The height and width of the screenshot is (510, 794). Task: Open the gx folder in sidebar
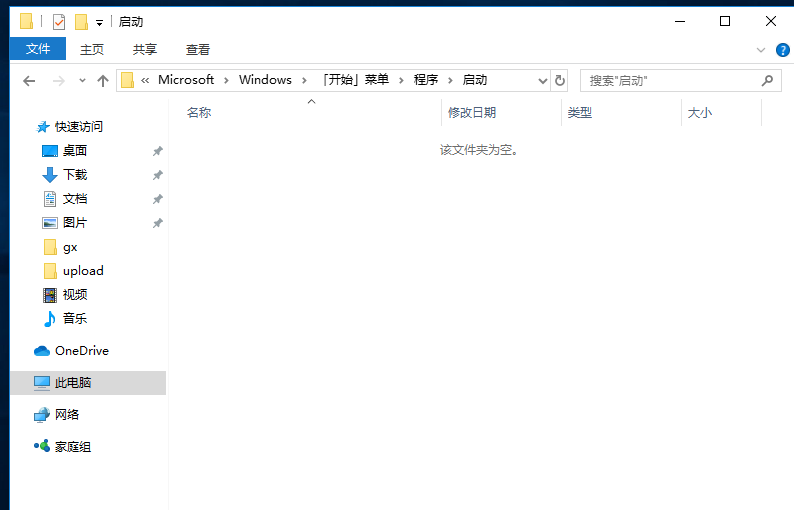pyautogui.click(x=70, y=247)
